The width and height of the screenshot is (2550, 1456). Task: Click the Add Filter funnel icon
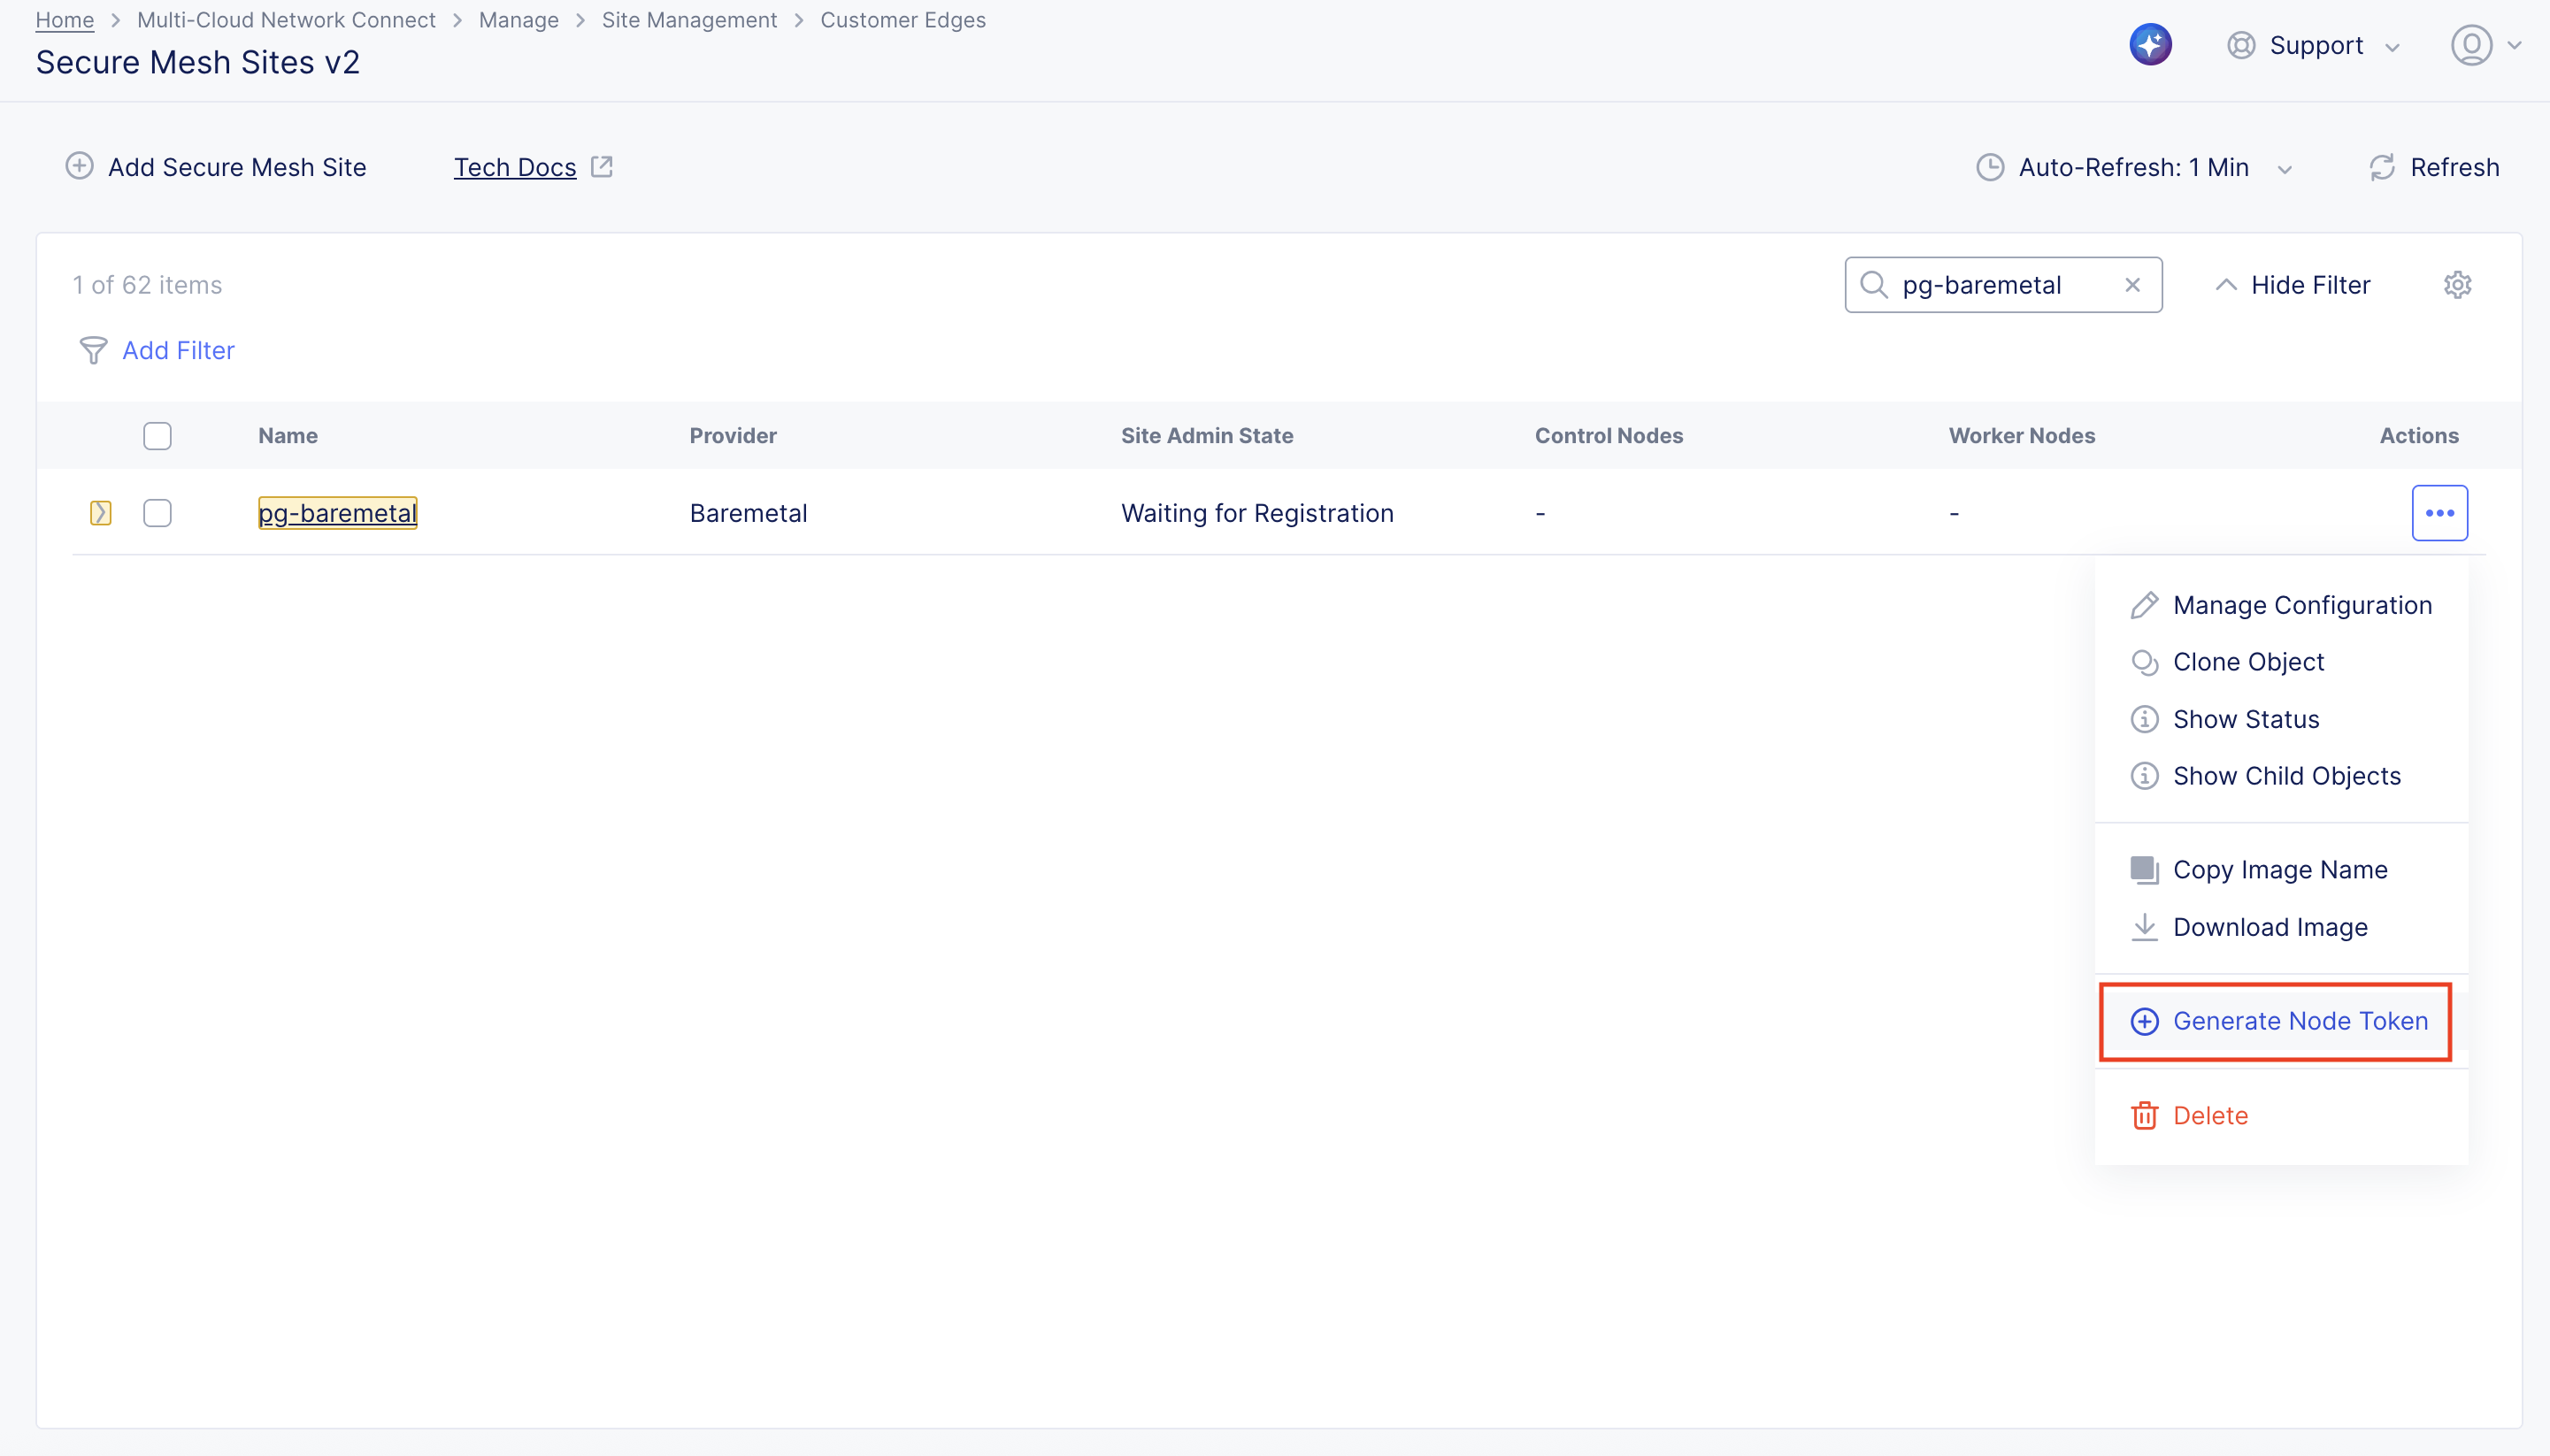pyautogui.click(x=93, y=351)
